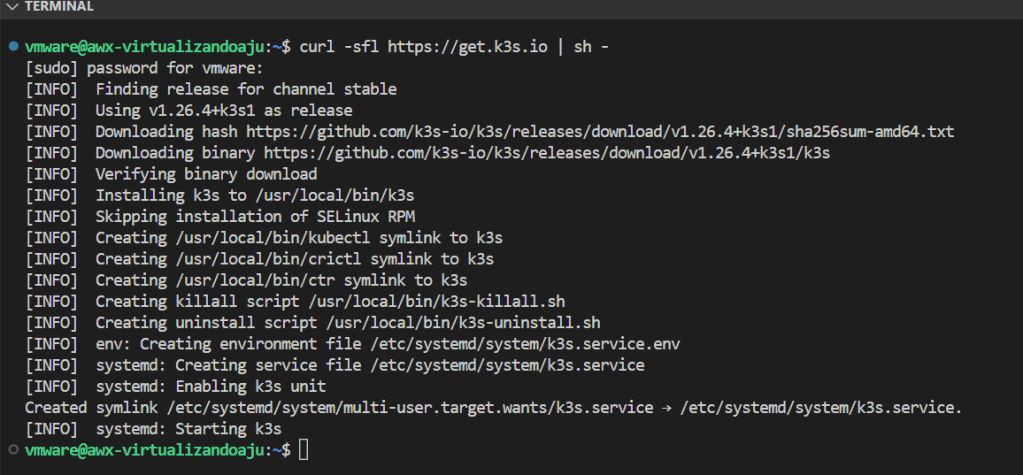Open the k3s binary GitHub download link
1023x475 pixels.
tap(538, 152)
